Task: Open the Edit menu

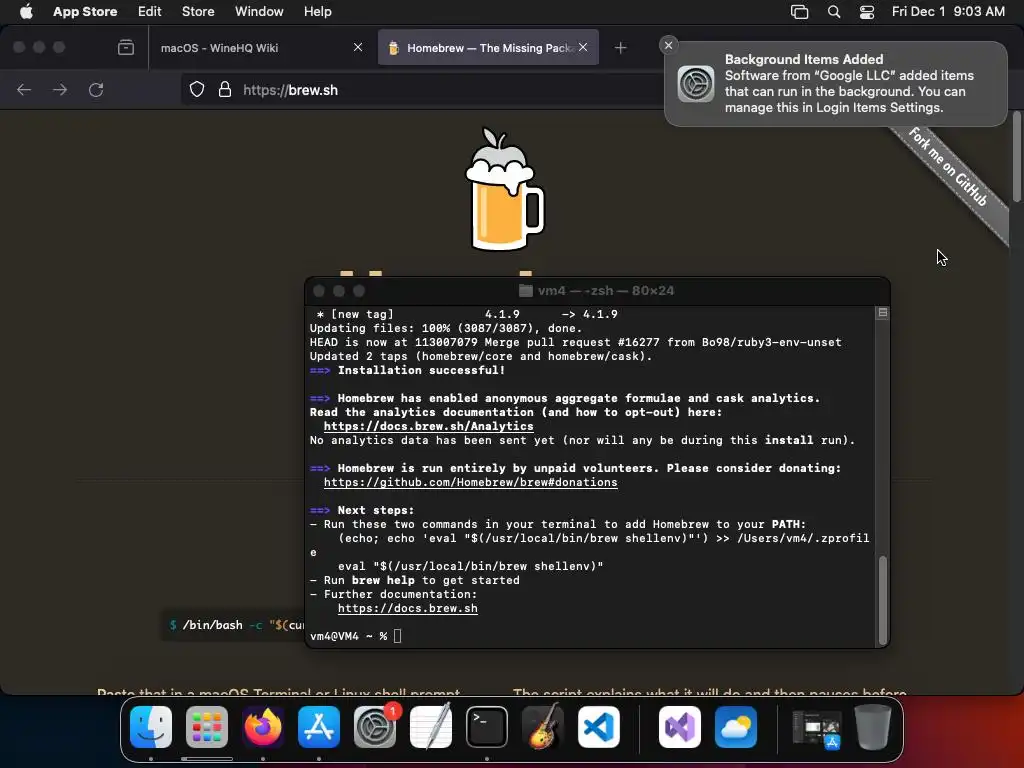Action: click(x=150, y=11)
